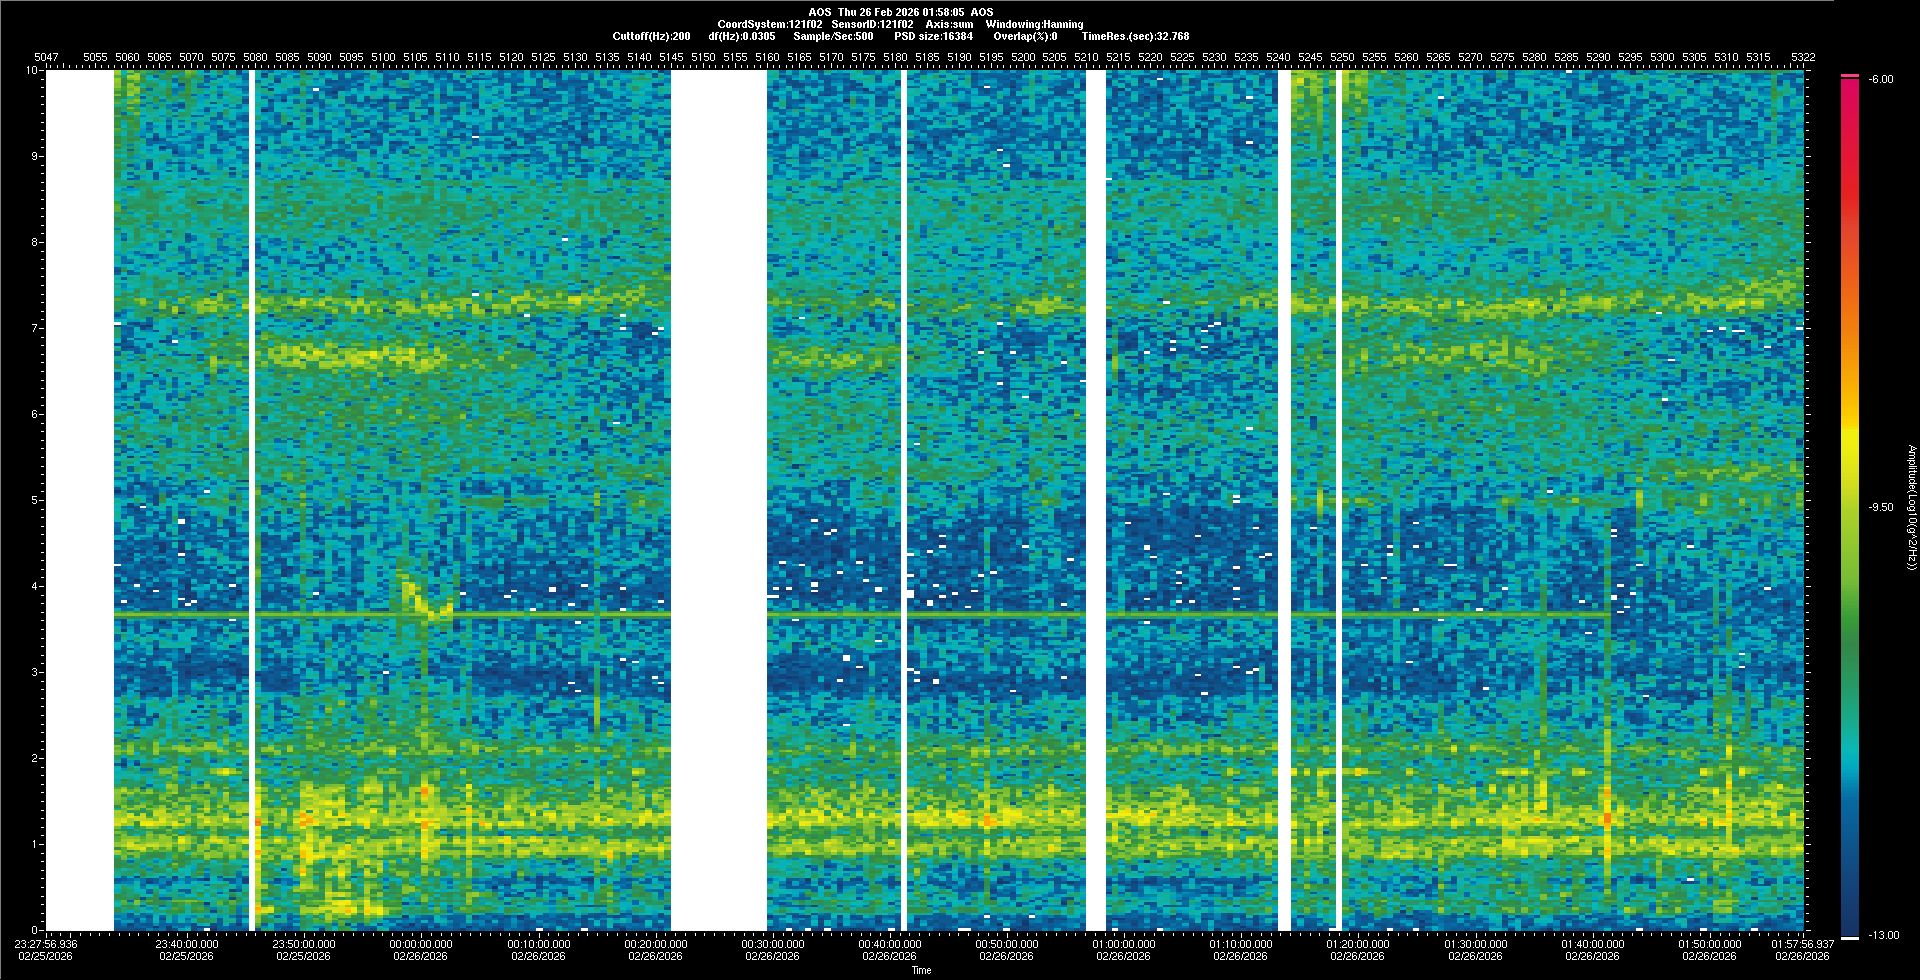Select the 01:00:00.000 time tick label
The width and height of the screenshot is (1920, 980).
pyautogui.click(x=1123, y=944)
